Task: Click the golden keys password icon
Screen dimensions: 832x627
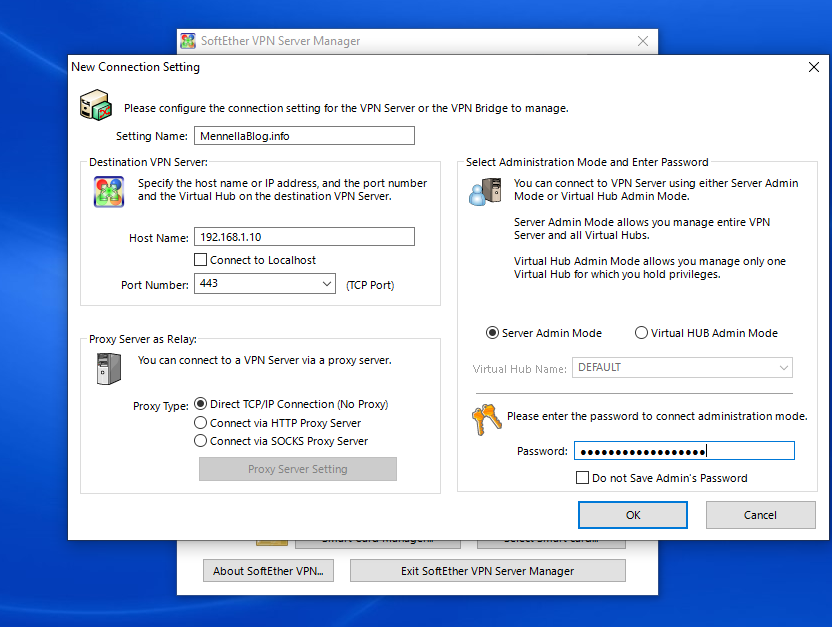Action: (487, 420)
